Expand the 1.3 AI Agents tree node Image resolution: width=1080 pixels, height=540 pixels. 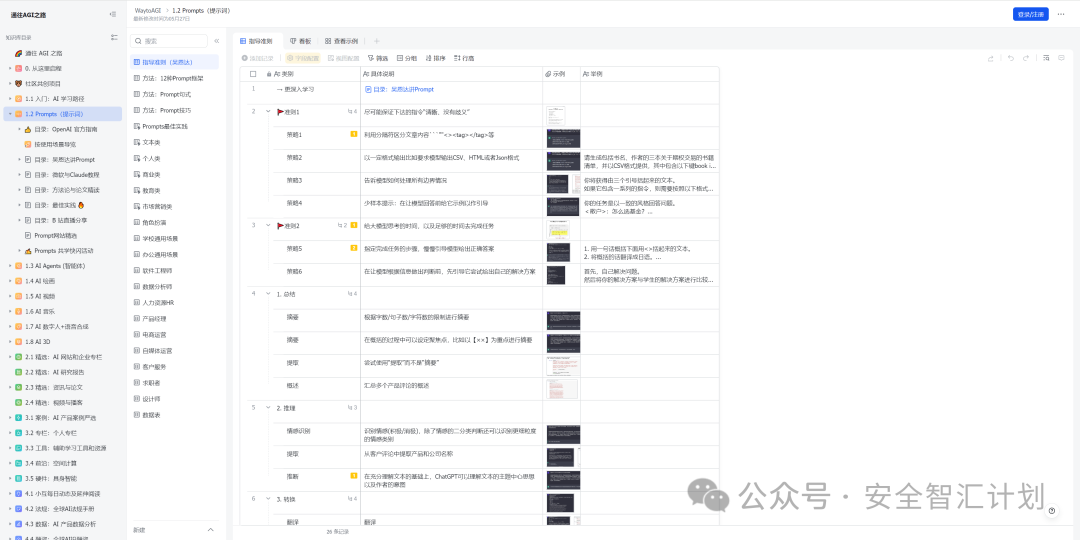point(10,266)
